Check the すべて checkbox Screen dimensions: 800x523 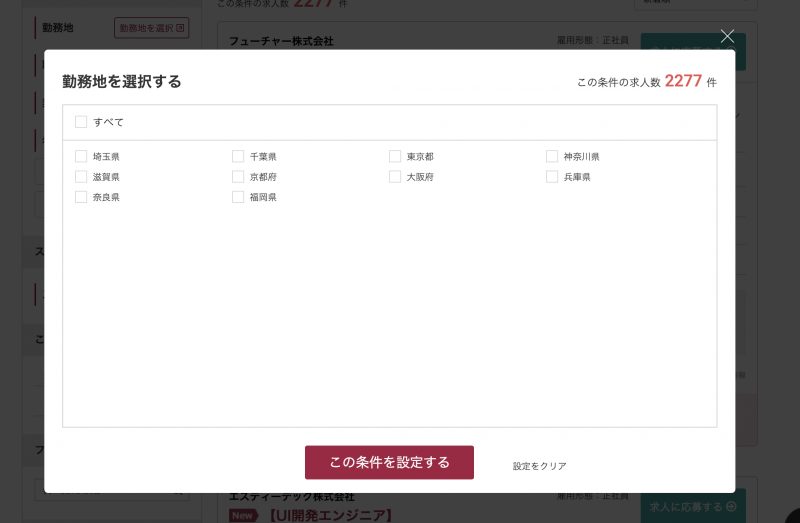81,122
